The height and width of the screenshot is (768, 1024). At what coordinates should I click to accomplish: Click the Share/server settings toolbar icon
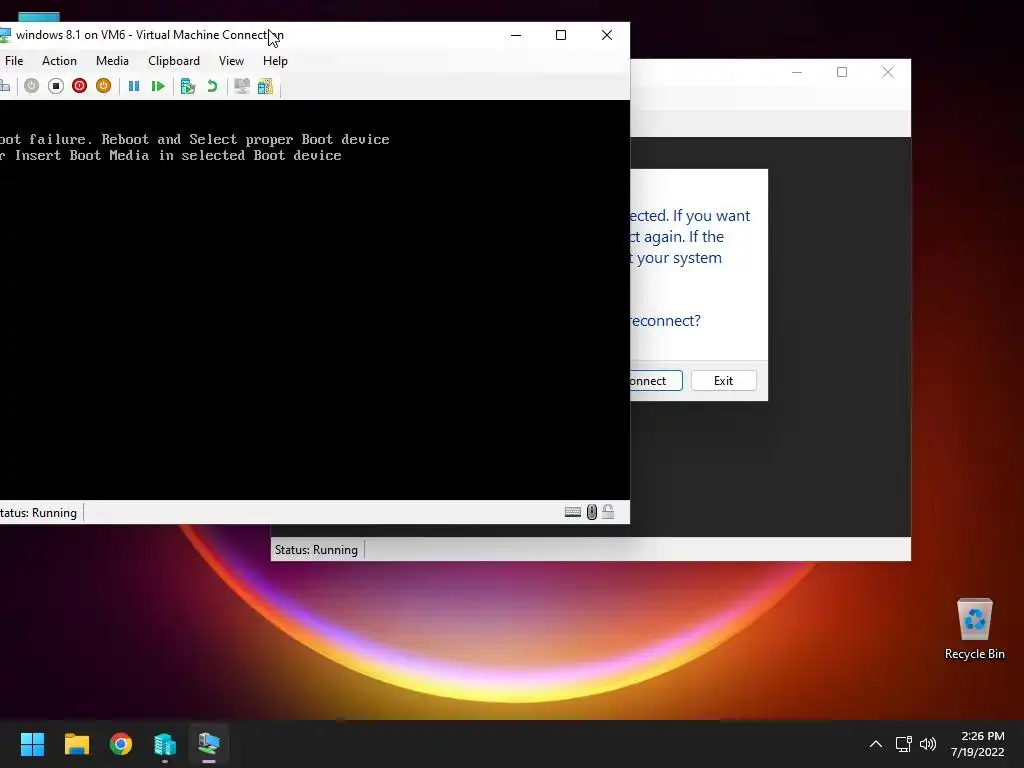coord(265,86)
